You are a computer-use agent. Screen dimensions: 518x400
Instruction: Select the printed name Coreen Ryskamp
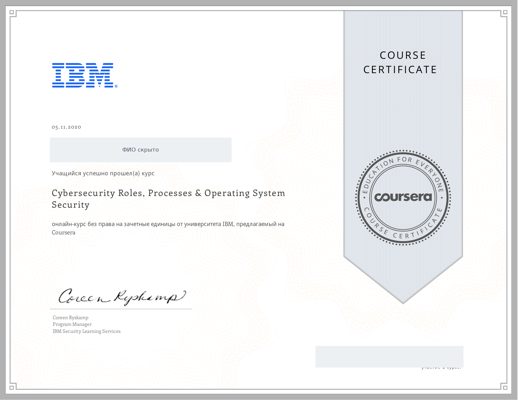(70, 318)
